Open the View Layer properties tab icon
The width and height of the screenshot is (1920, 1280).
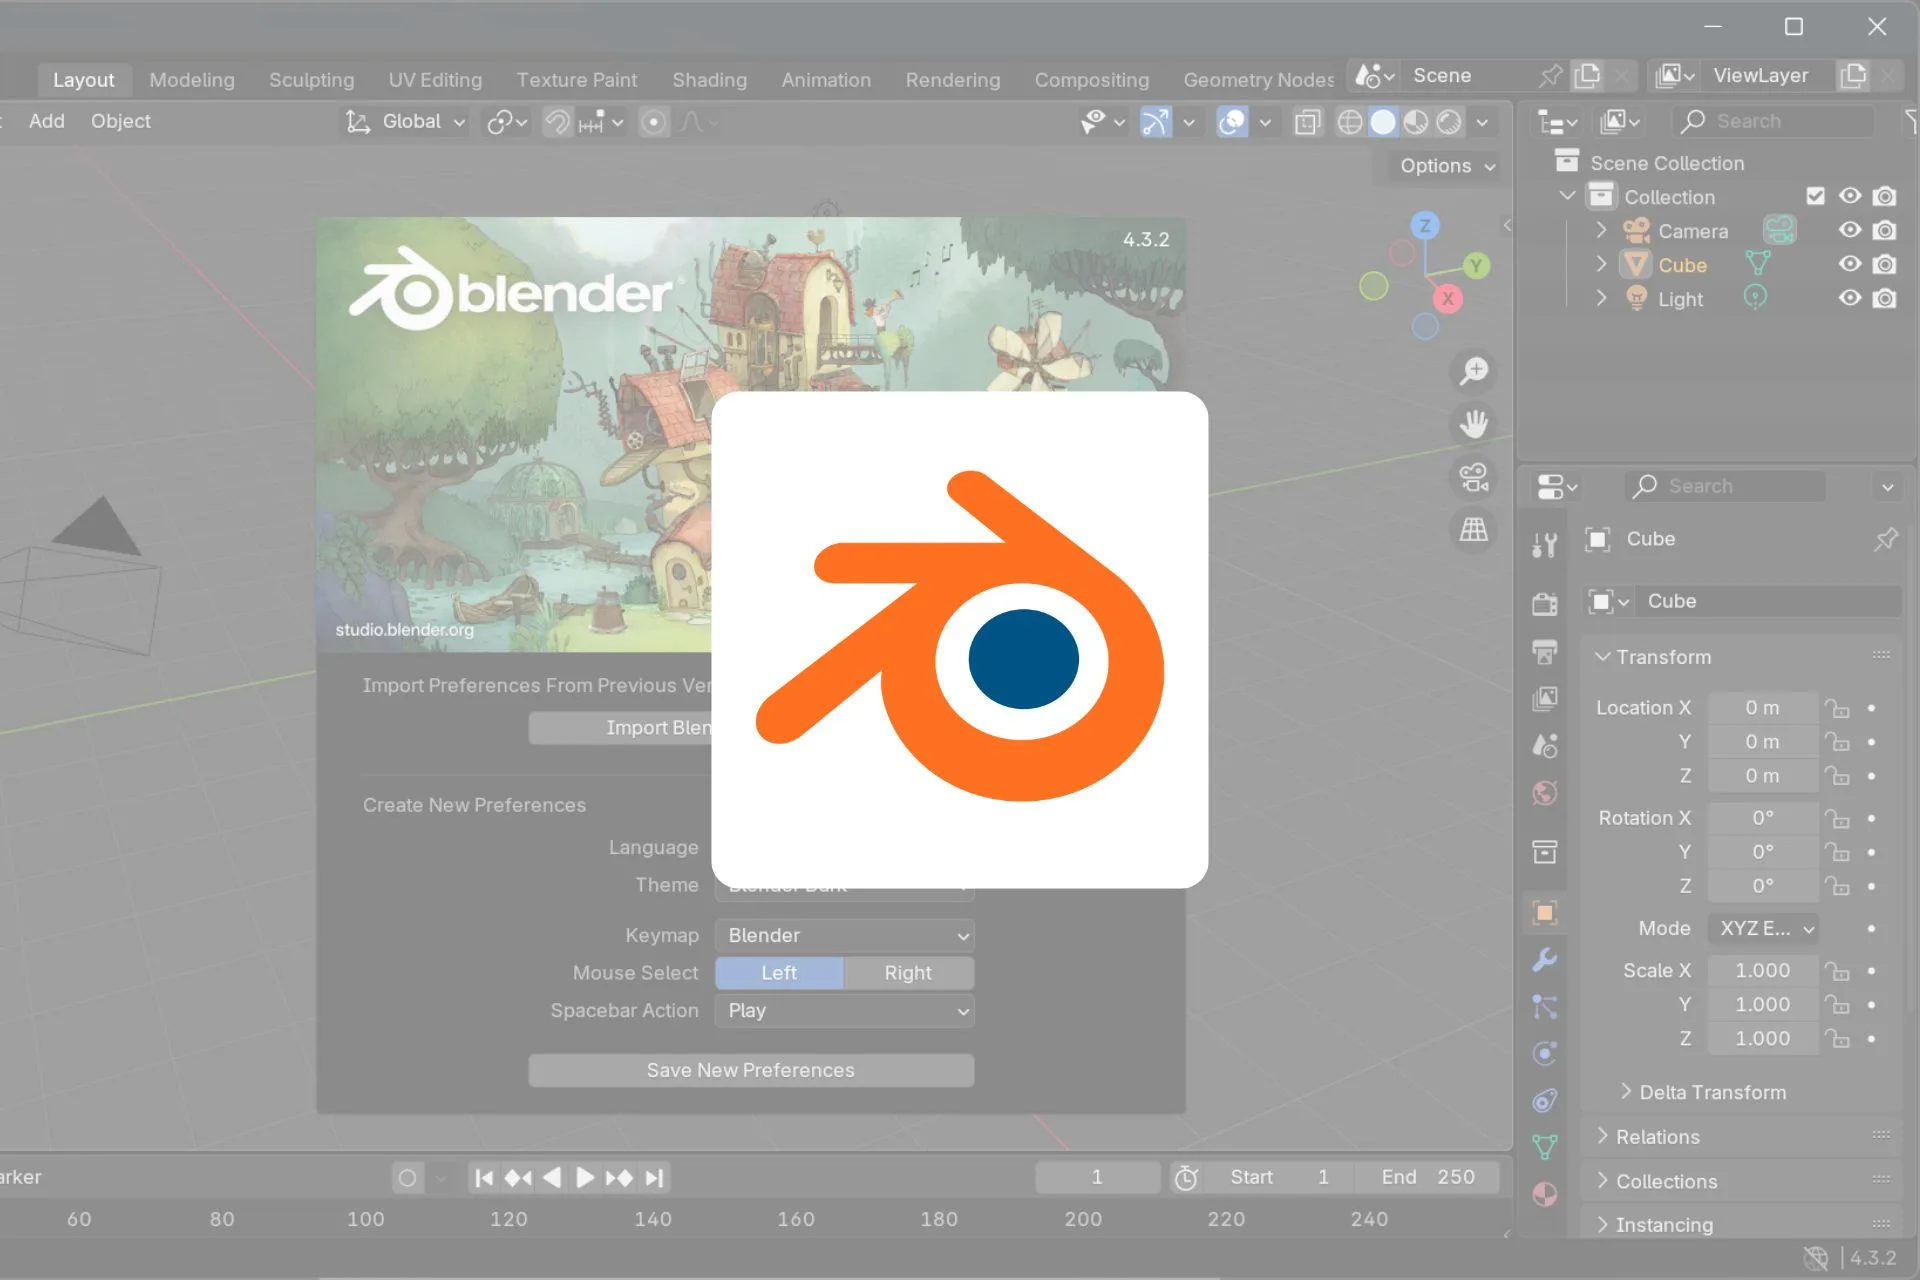point(1545,699)
